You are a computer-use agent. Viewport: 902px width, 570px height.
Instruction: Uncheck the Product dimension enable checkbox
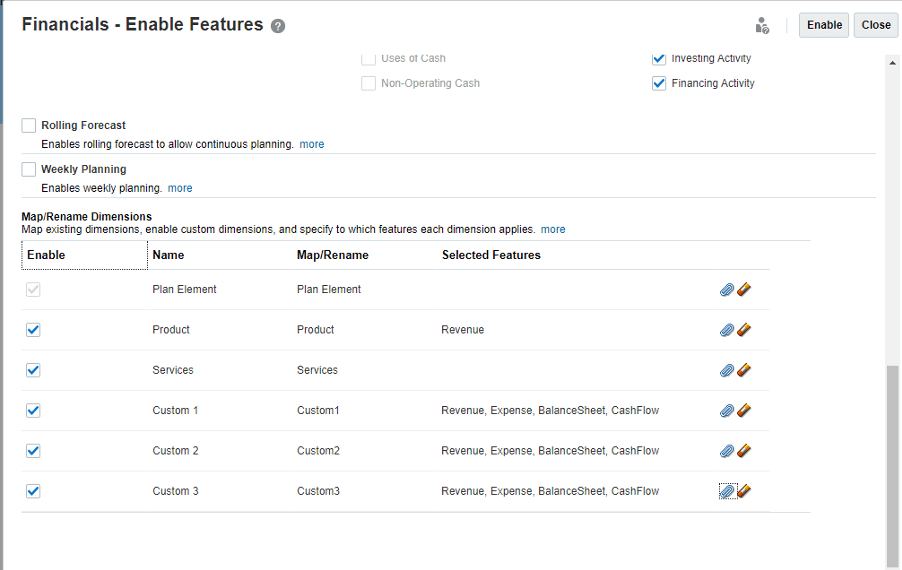click(x=33, y=330)
